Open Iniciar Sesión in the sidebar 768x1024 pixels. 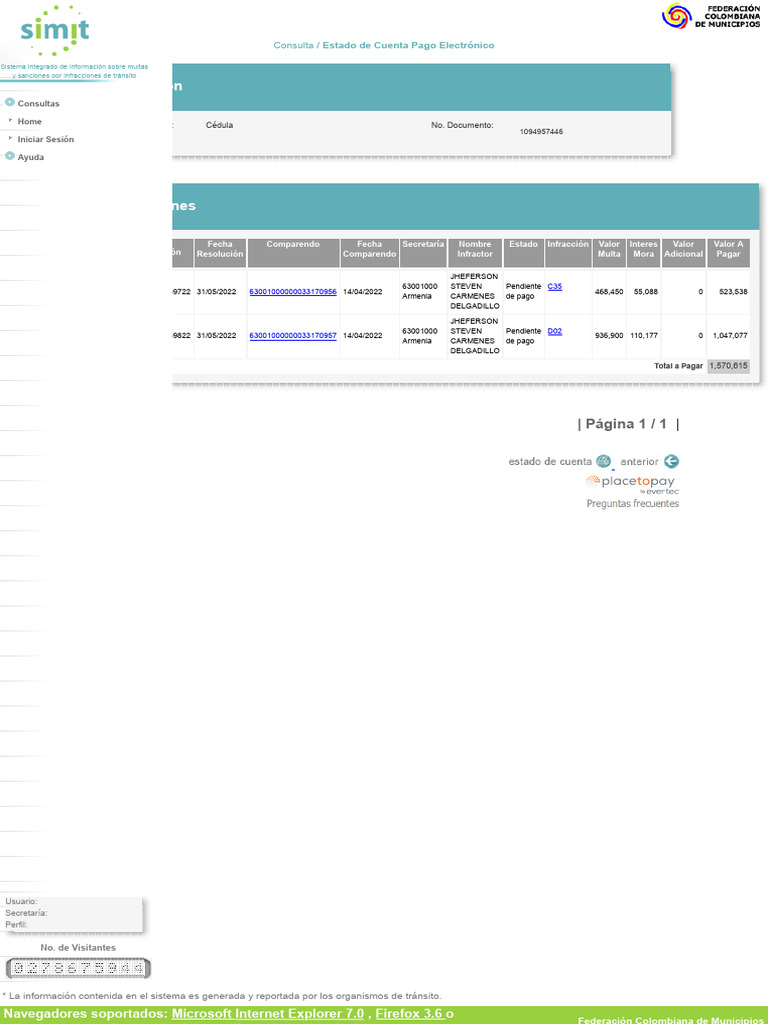[x=46, y=139]
